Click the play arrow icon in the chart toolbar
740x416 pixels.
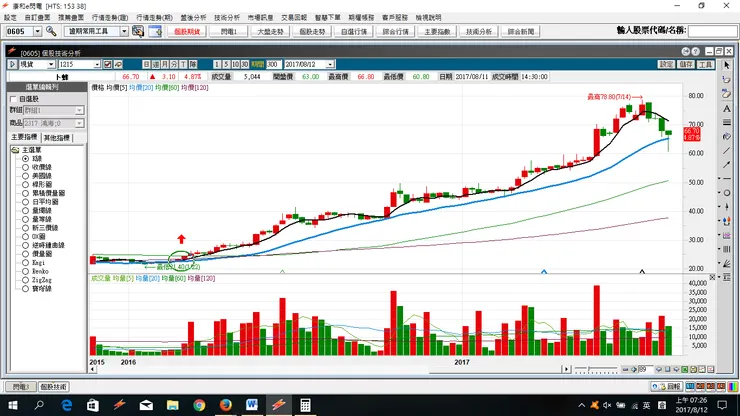tap(12, 64)
